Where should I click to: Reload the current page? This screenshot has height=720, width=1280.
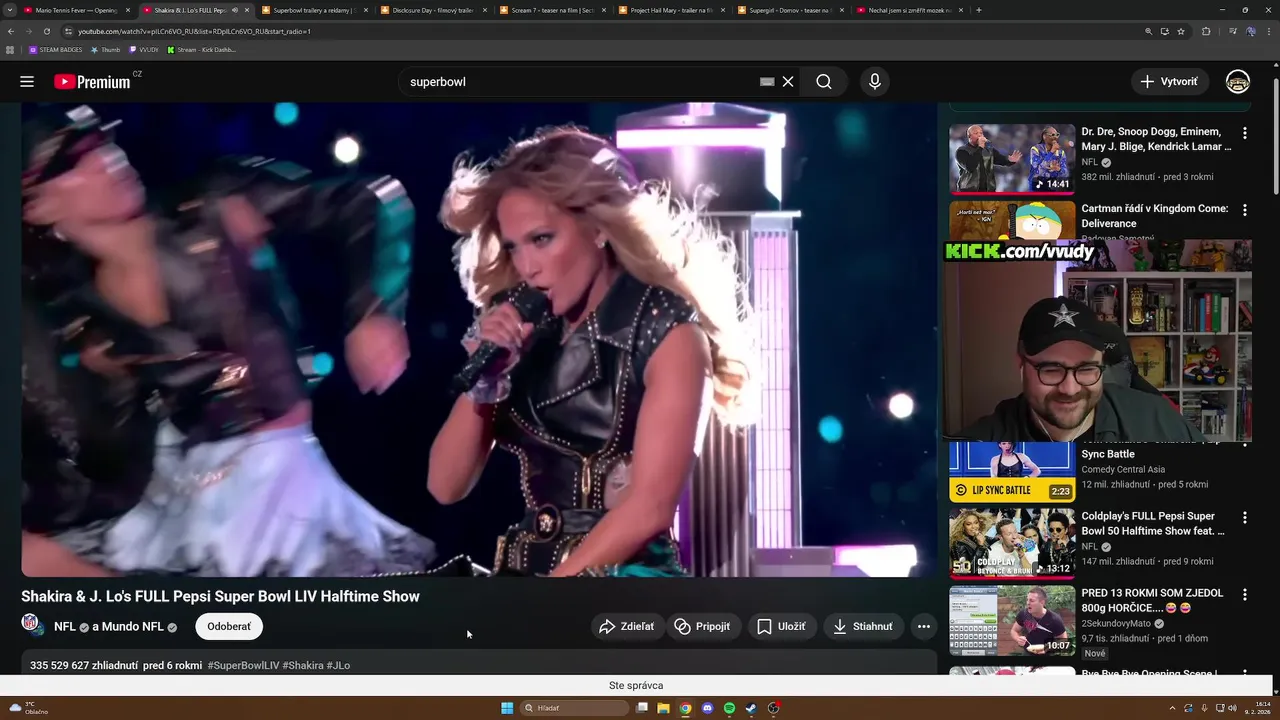[46, 31]
